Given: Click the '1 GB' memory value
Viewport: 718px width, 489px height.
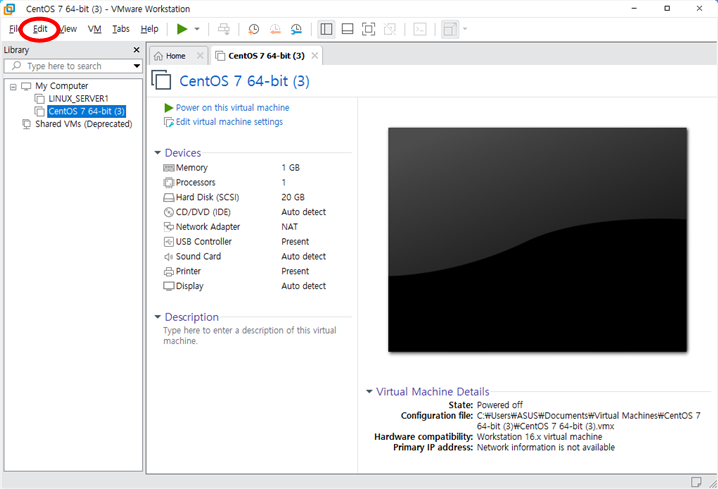Looking at the screenshot, I should [291, 168].
